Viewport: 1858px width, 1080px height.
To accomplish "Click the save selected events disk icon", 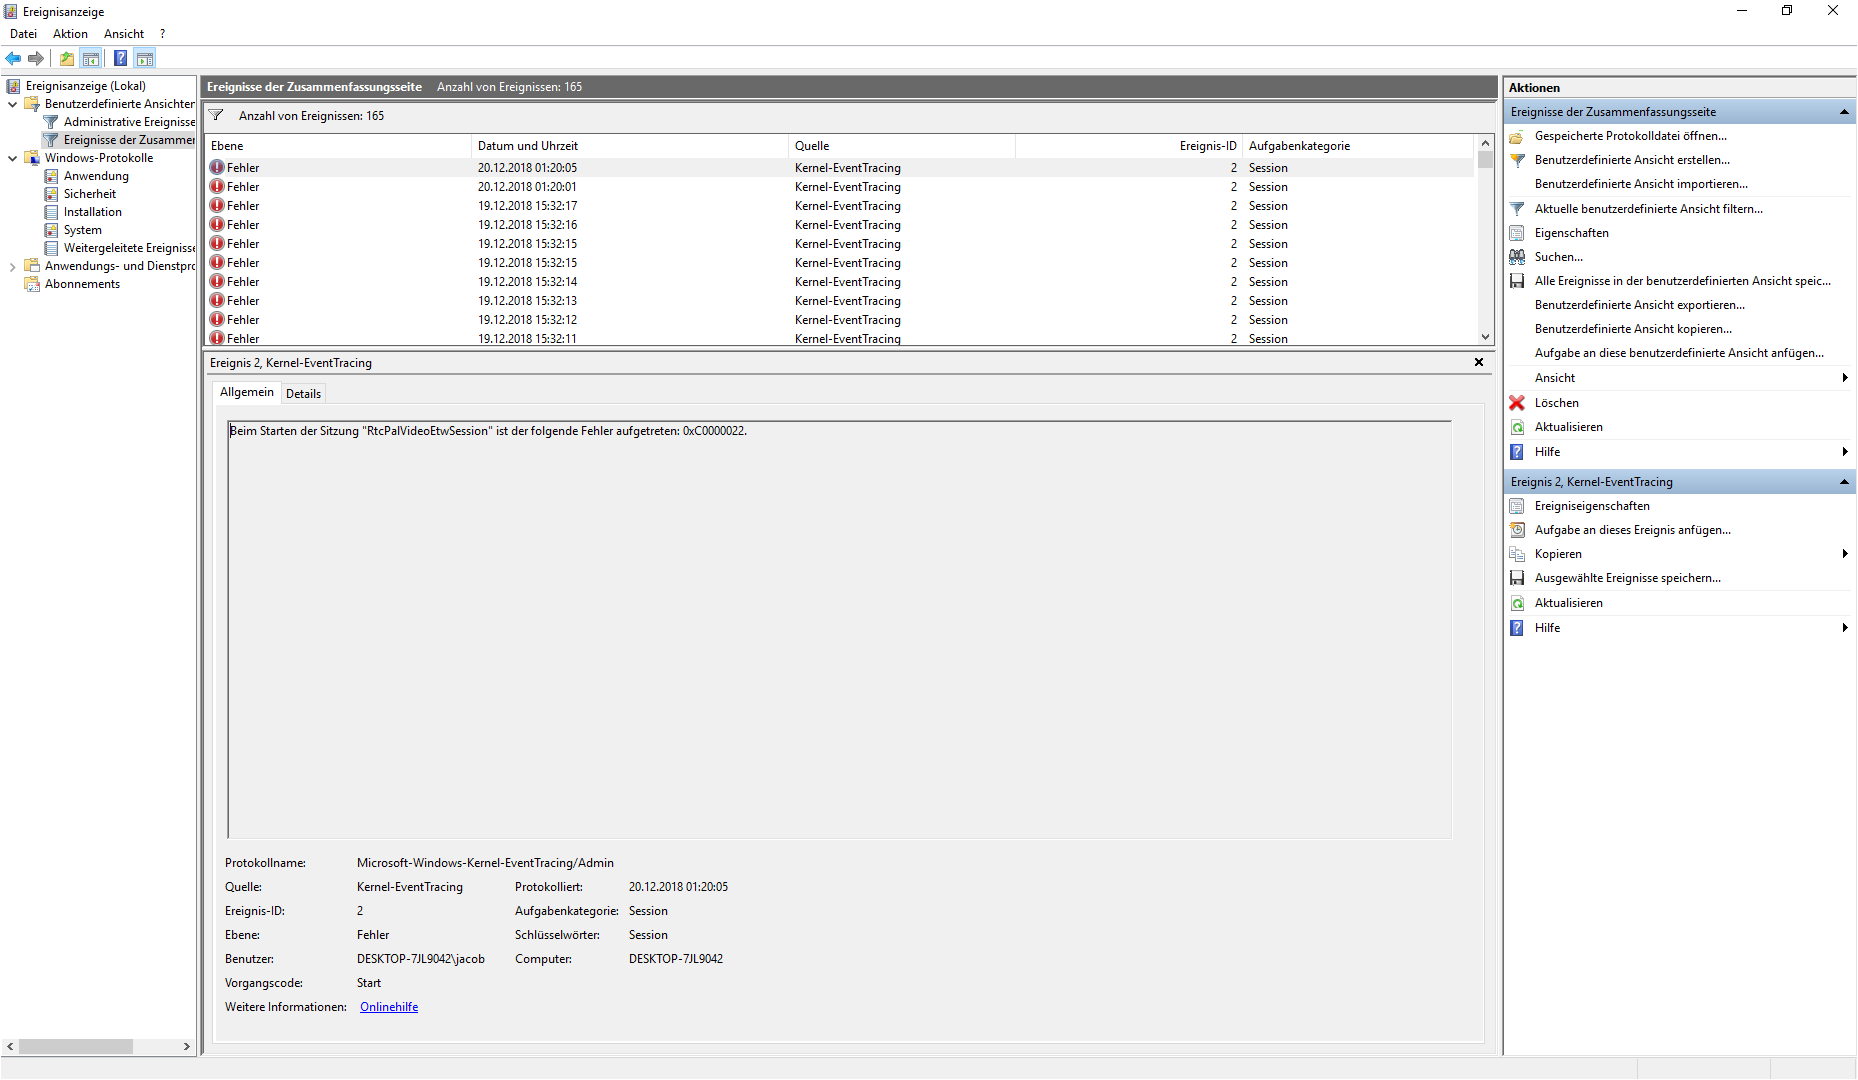I will click(1517, 578).
